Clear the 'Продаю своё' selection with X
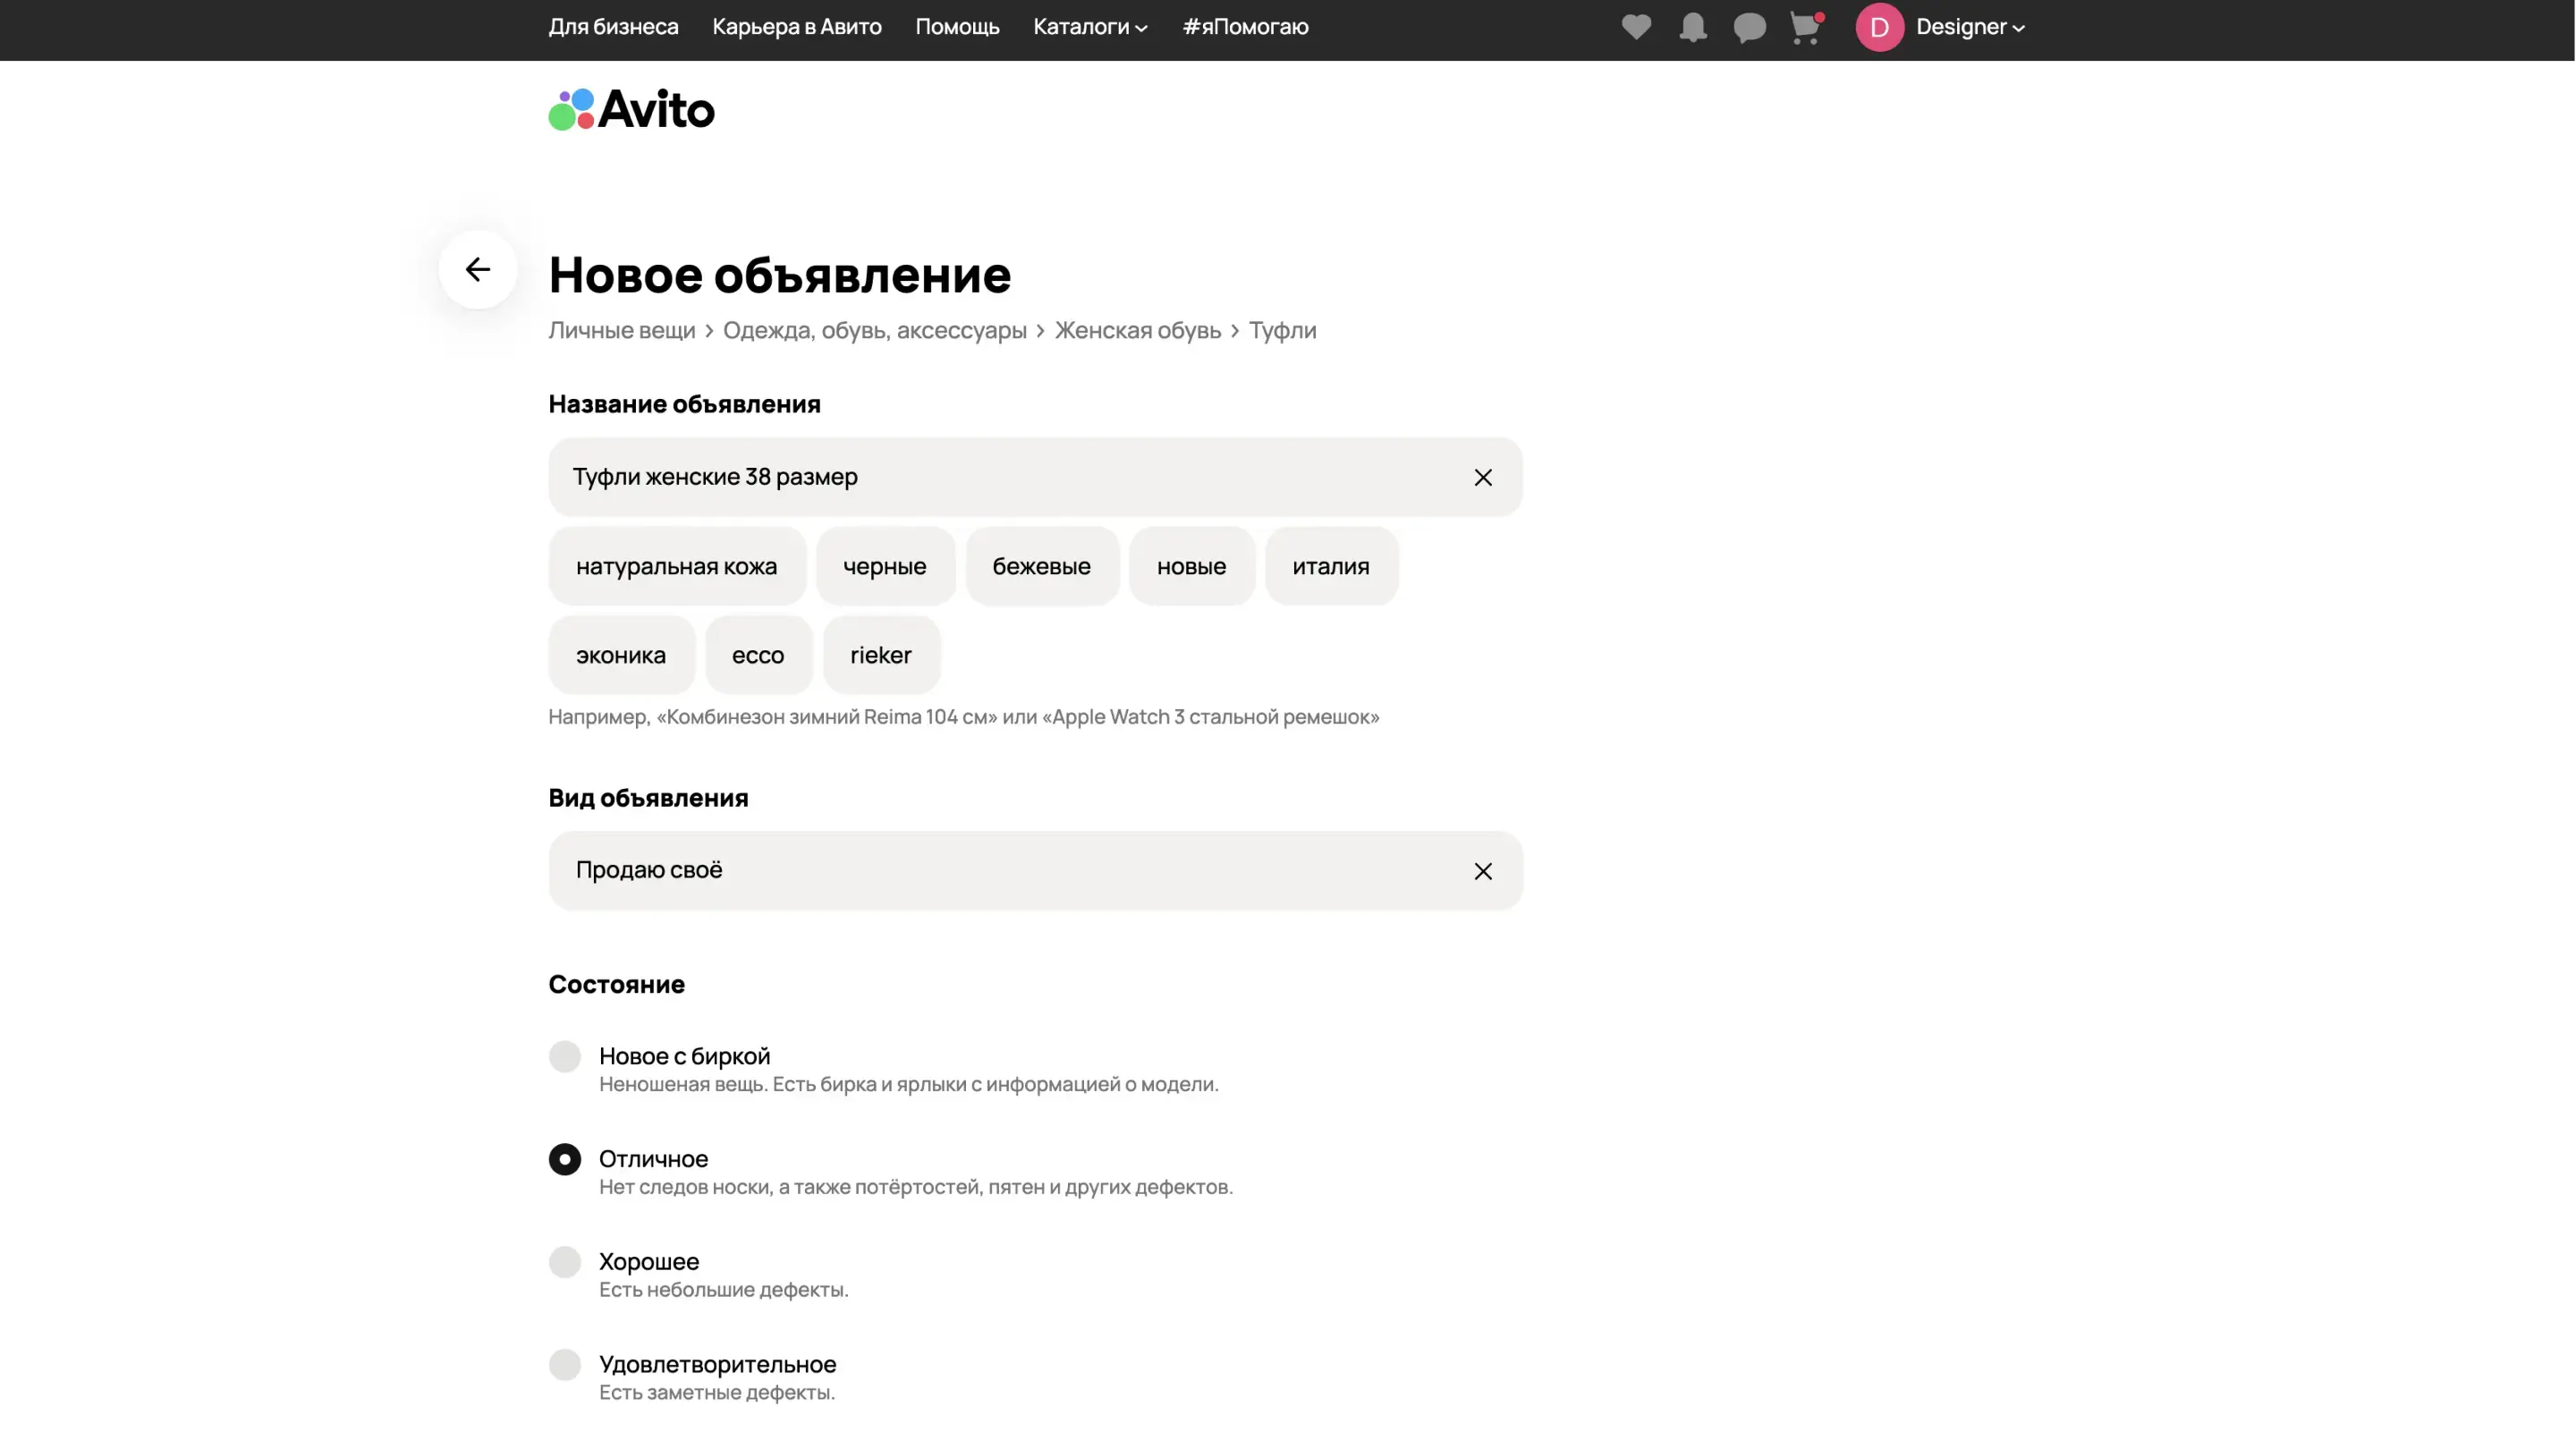The image size is (2576, 1449). 1483,871
